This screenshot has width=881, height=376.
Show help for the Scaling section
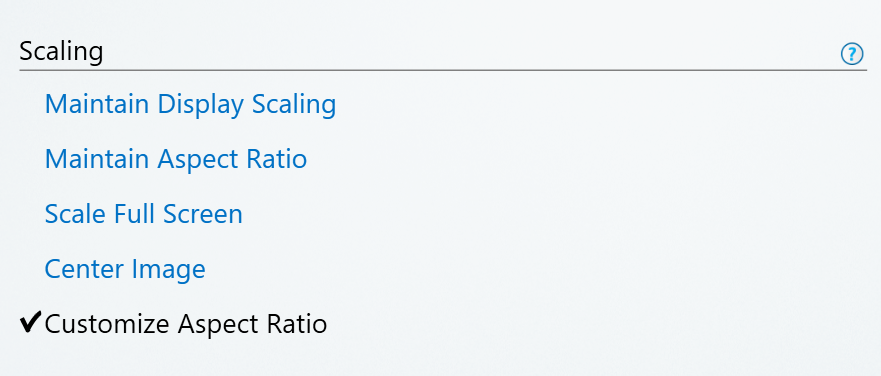click(x=852, y=54)
